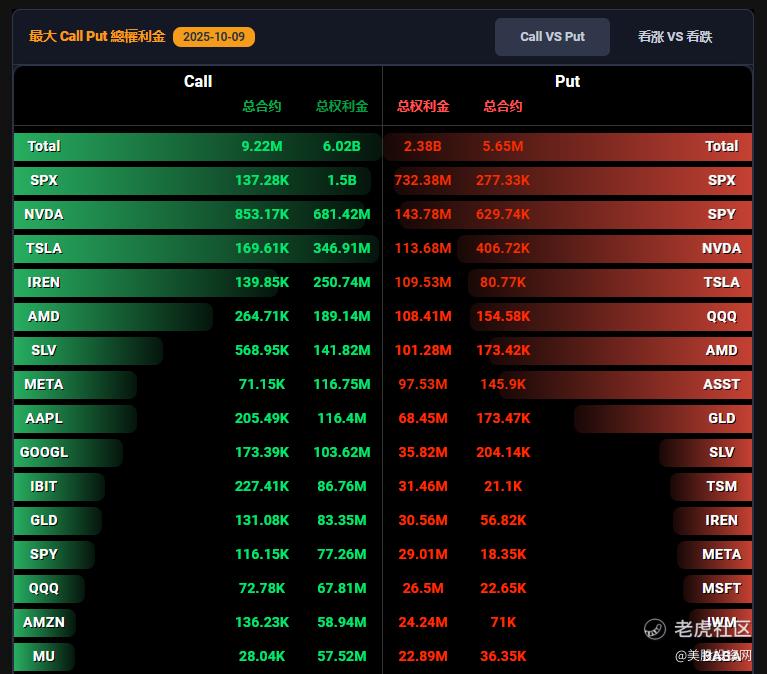Click the 346.91M TSLA call premium value

341,248
